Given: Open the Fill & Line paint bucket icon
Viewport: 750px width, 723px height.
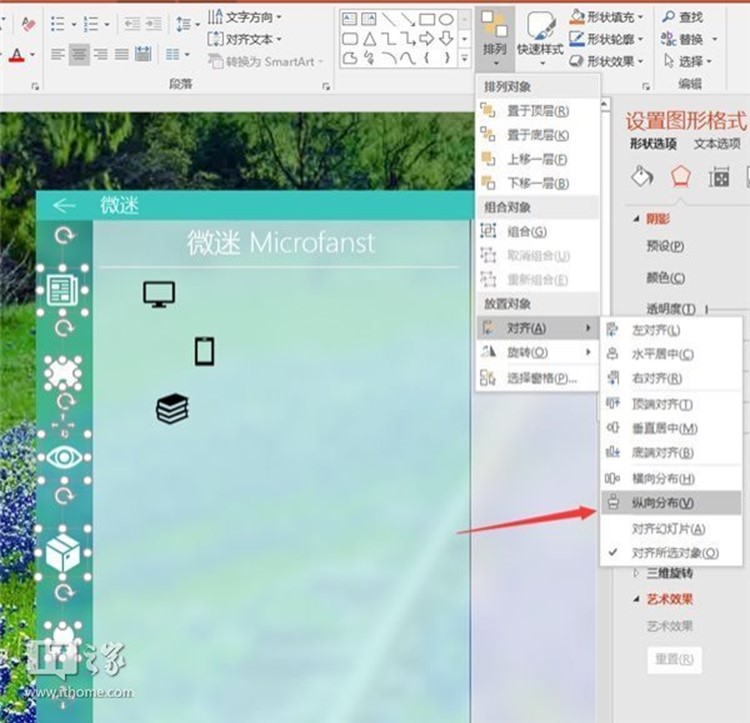Looking at the screenshot, I should 642,177.
